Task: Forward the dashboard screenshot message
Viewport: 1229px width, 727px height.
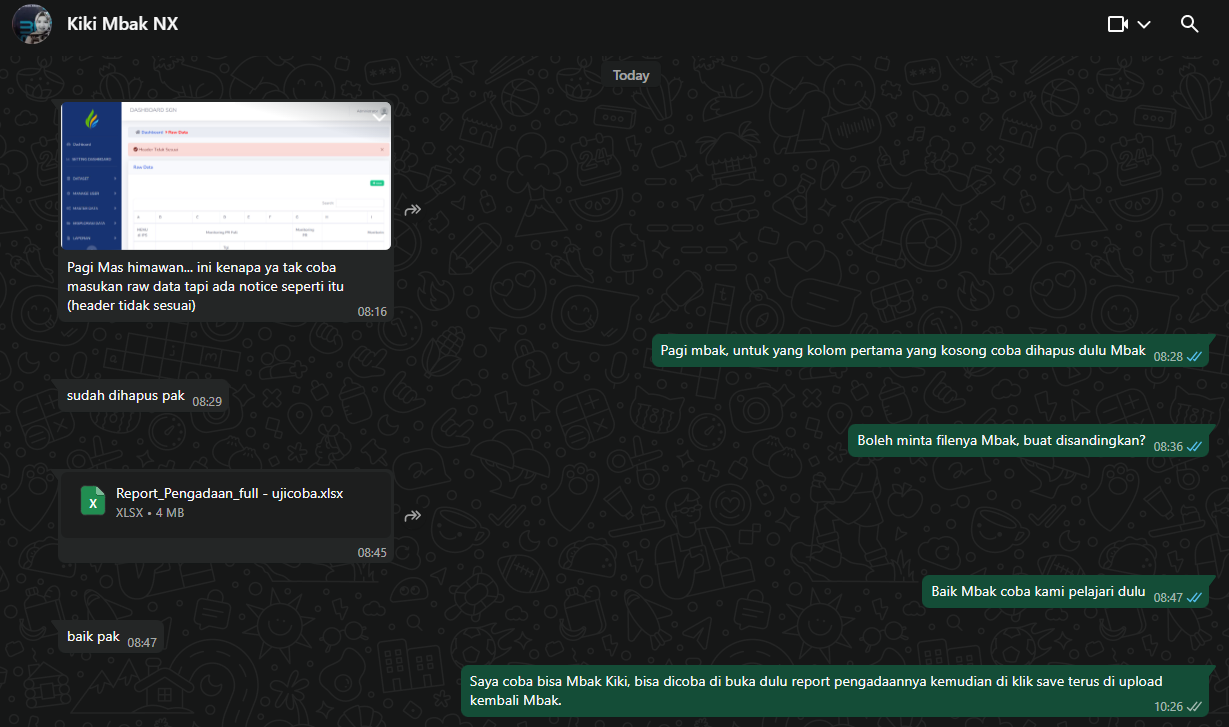Action: [x=412, y=210]
